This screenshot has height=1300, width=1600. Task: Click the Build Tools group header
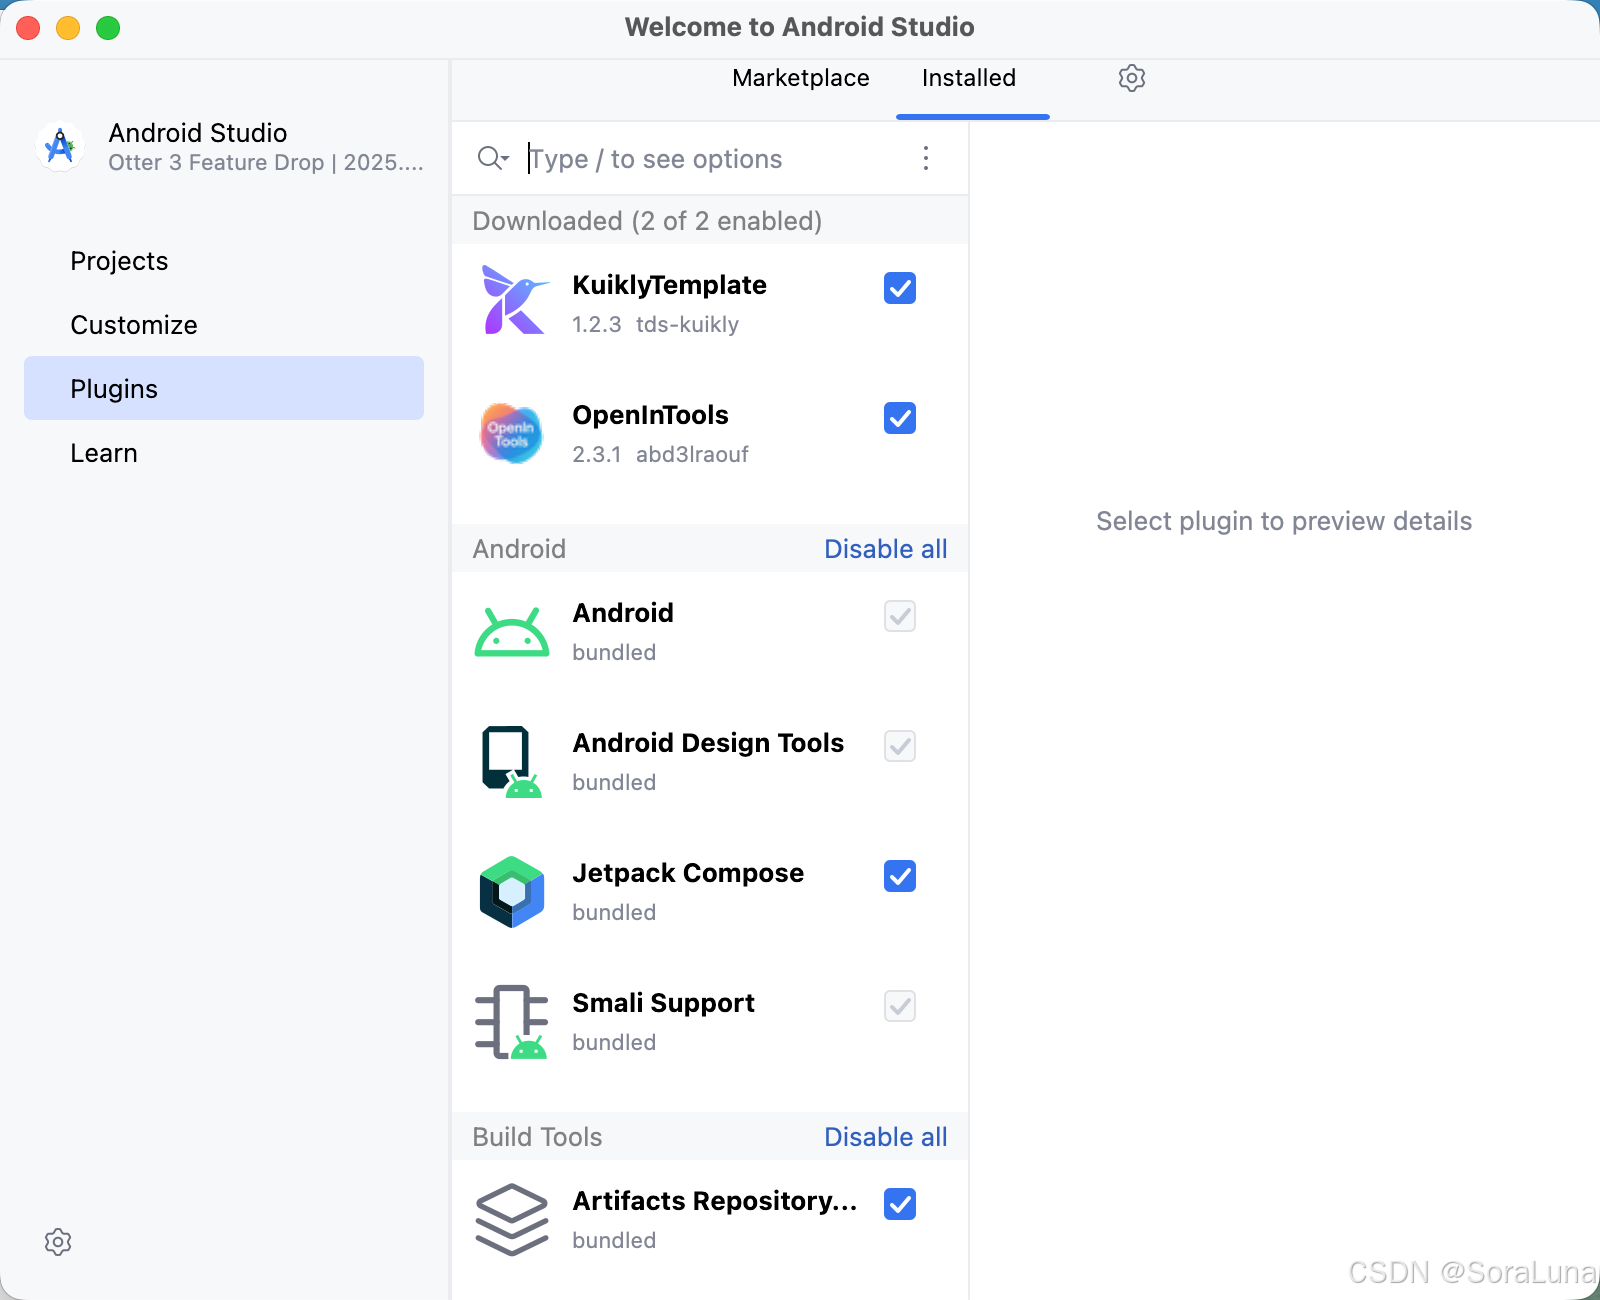coord(537,1137)
